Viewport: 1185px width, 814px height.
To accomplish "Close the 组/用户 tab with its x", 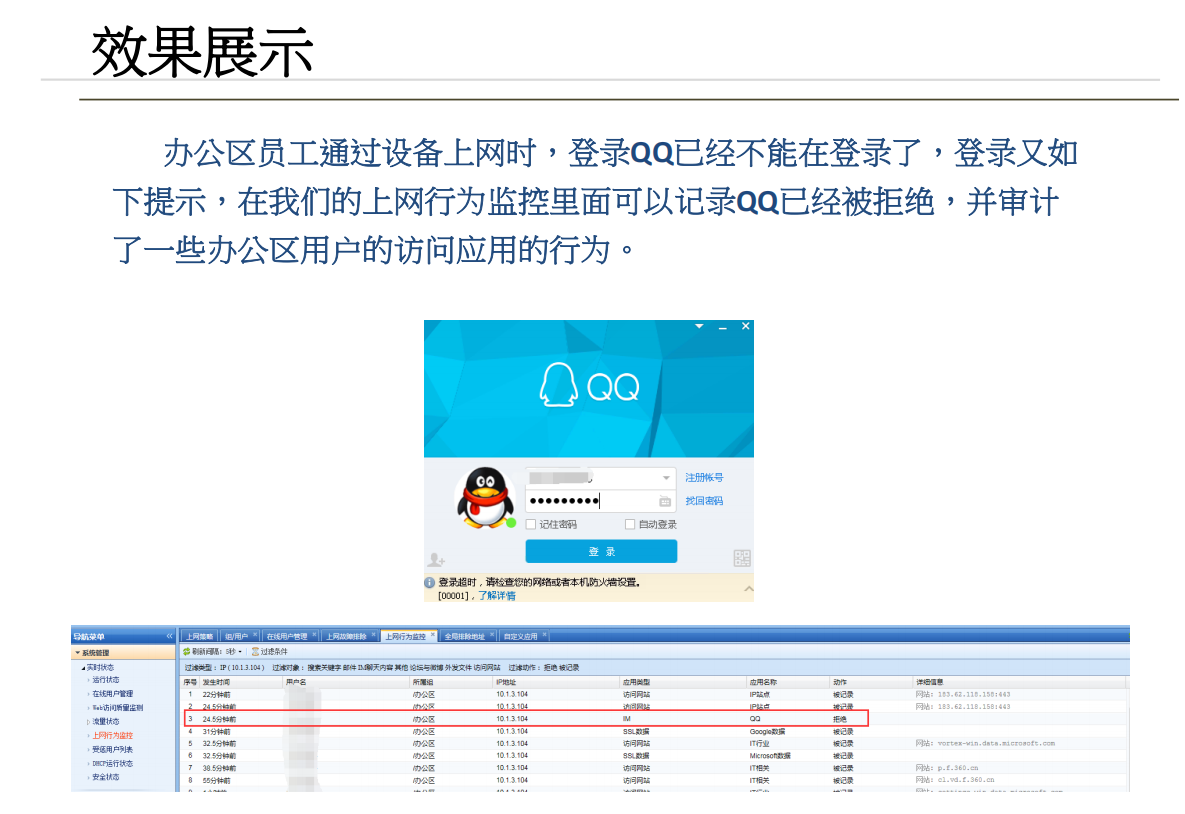I will click(255, 635).
